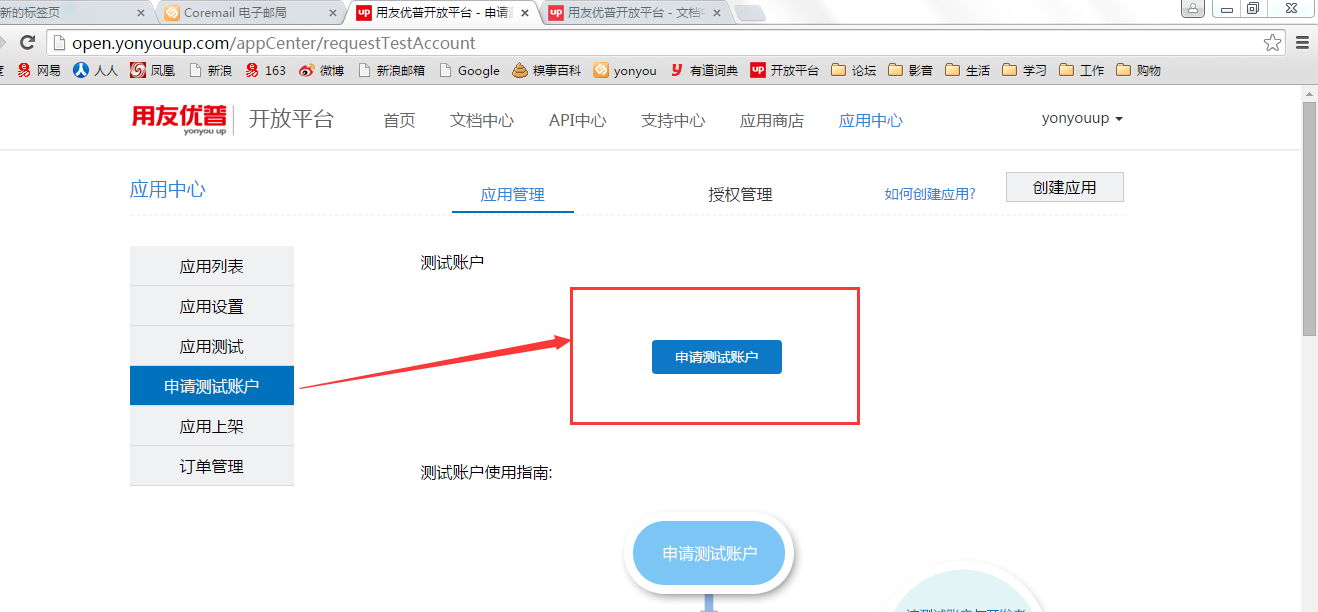This screenshot has width=1318, height=612.
Task: Open the 工作 bookmark folder
Action: pos(1081,70)
